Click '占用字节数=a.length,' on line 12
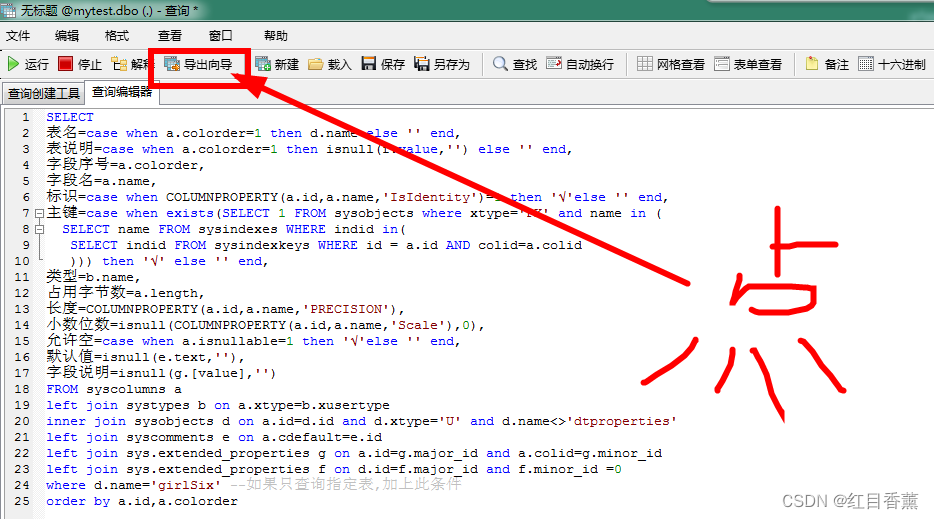This screenshot has height=519, width=934. pyautogui.click(x=125, y=293)
